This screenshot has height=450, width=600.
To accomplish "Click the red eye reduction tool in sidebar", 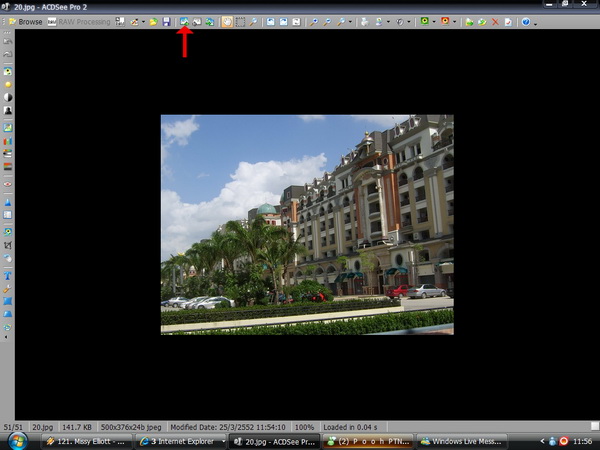I will [8, 184].
